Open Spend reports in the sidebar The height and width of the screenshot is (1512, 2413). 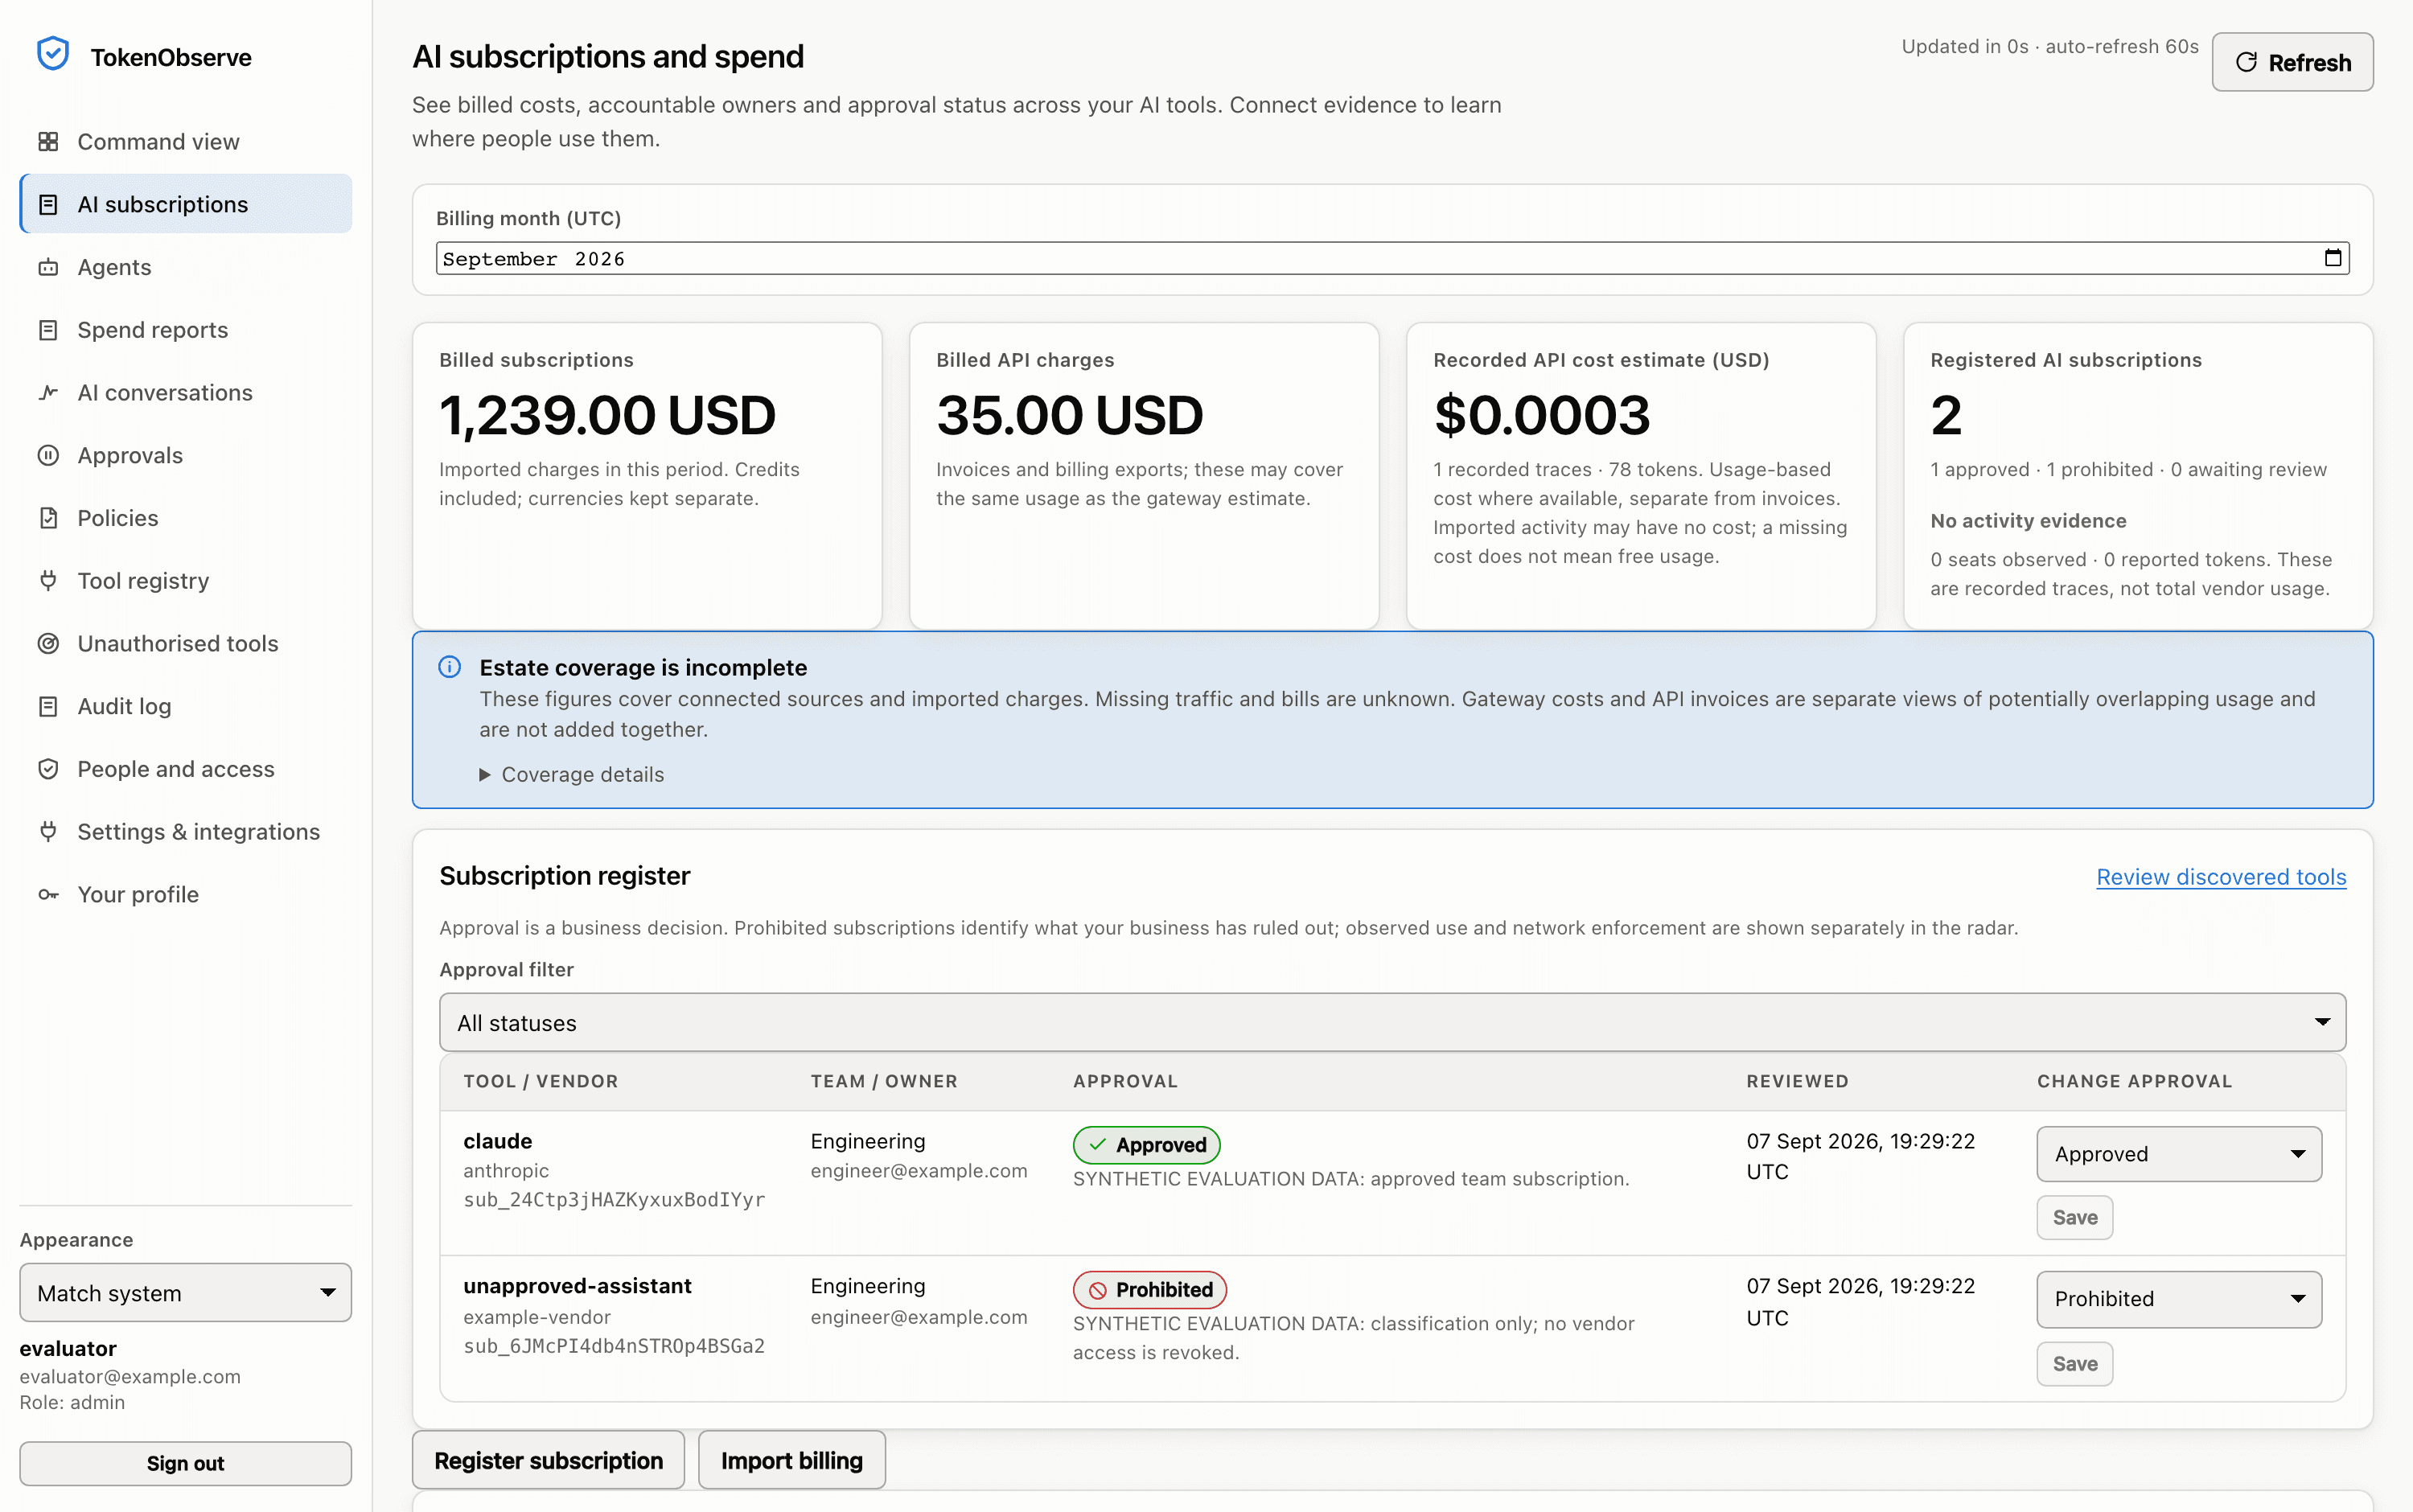coord(186,330)
